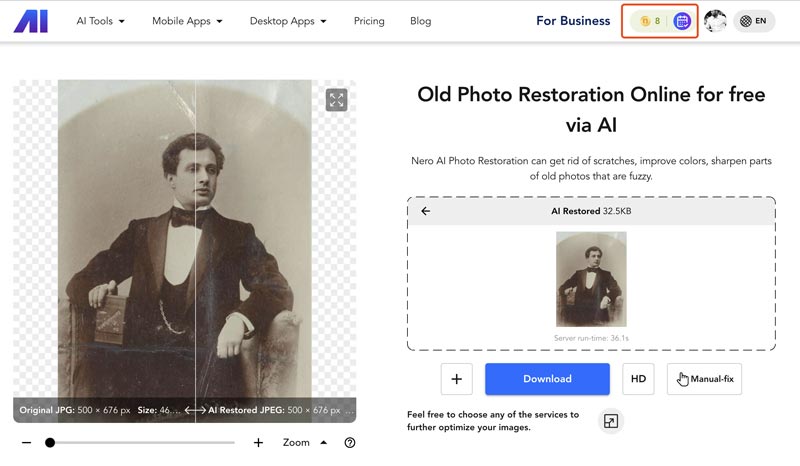This screenshot has width=800, height=466.
Task: Go to the Pricing page
Action: tap(369, 21)
